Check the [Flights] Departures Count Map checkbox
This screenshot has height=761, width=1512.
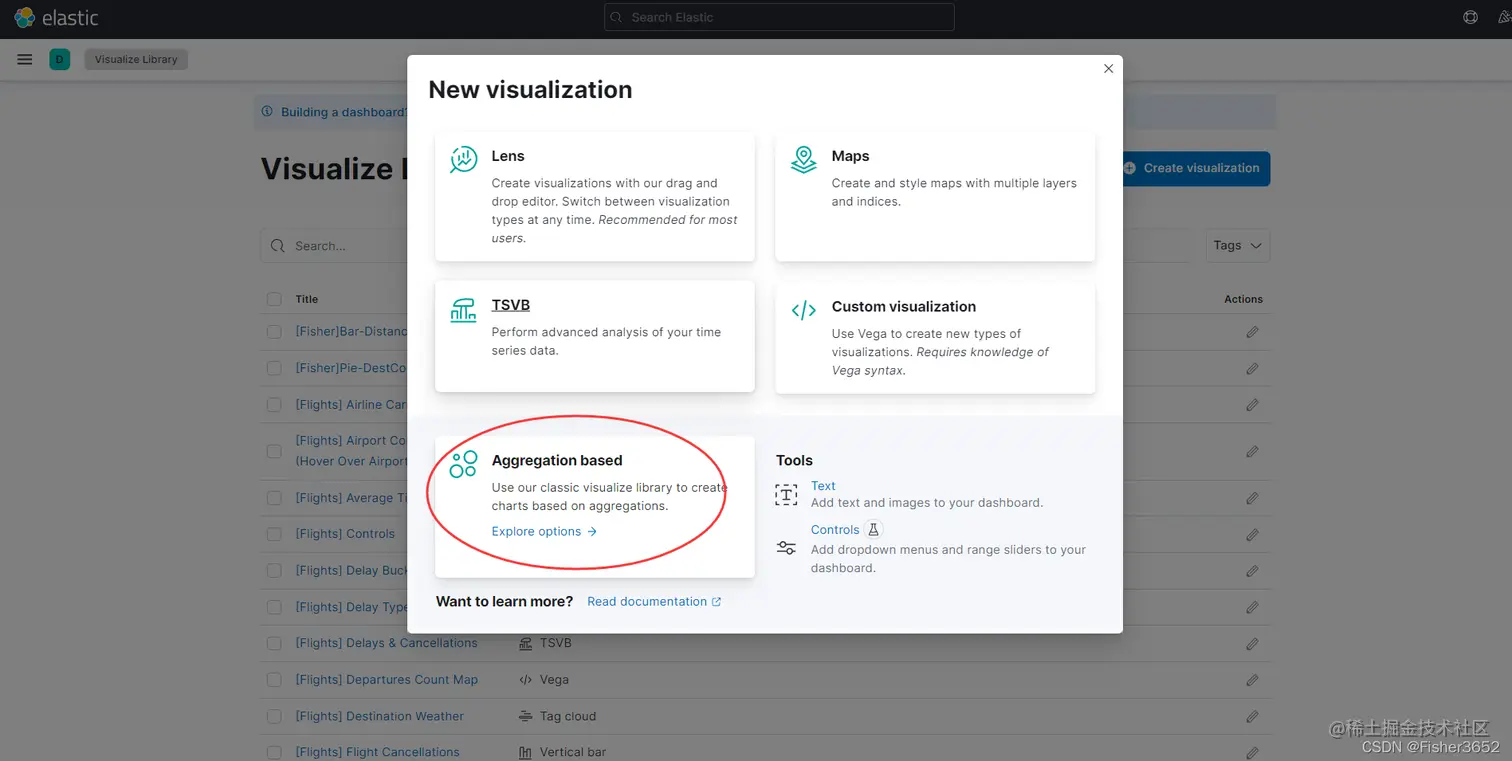pyautogui.click(x=274, y=680)
